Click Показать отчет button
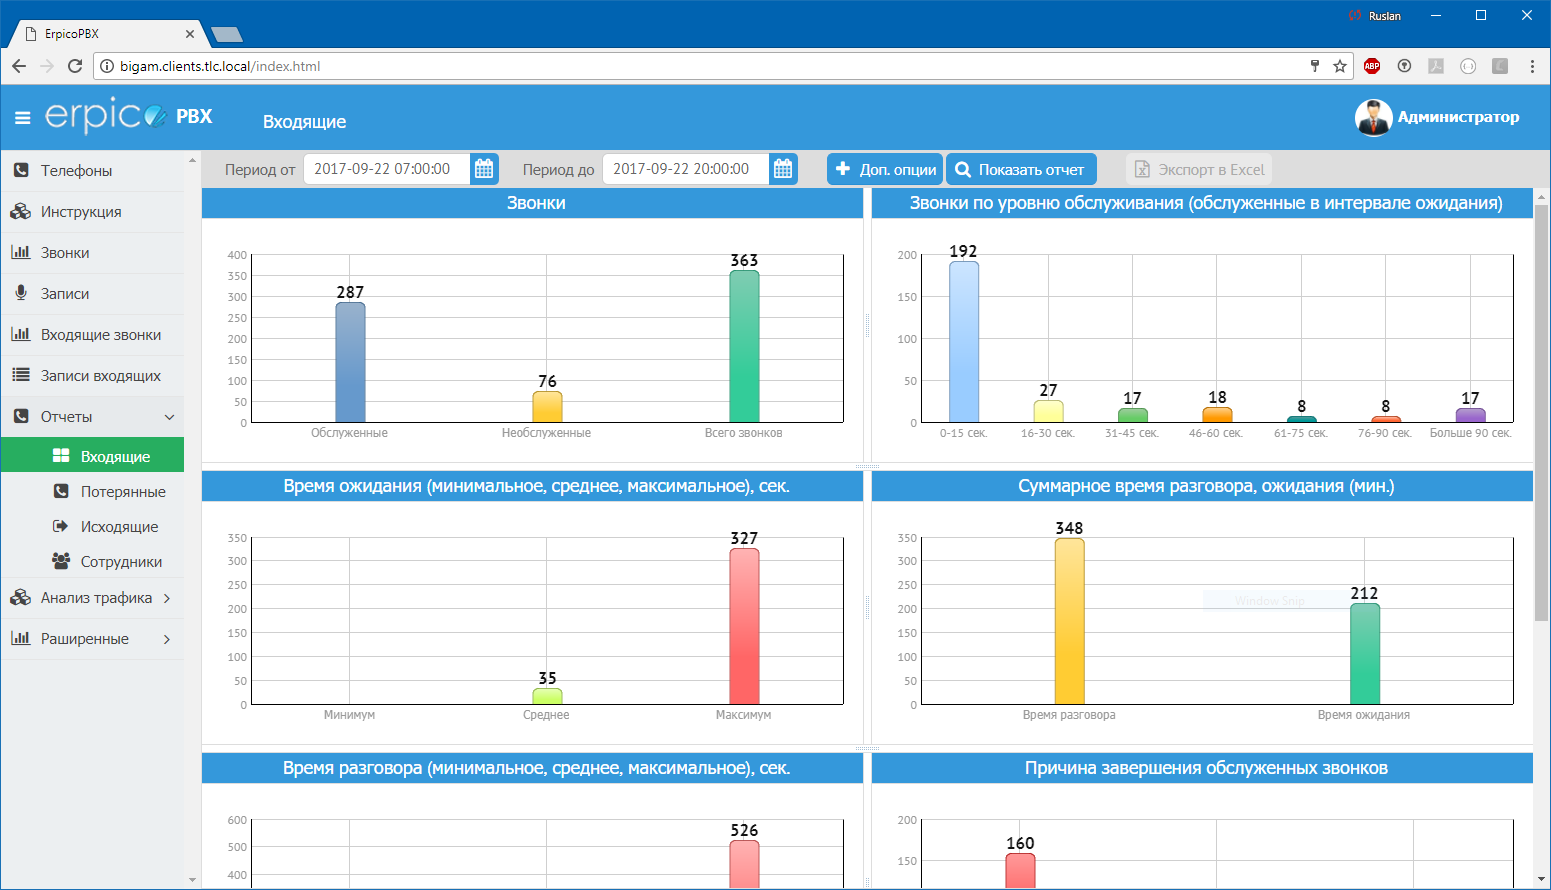The image size is (1551, 890). [x=1021, y=169]
